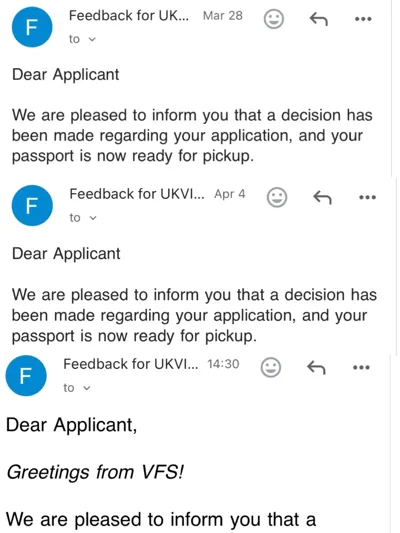Image resolution: width=400 pixels, height=533 pixels.
Task: Select sender name on 14:30 email
Action: coord(131,364)
